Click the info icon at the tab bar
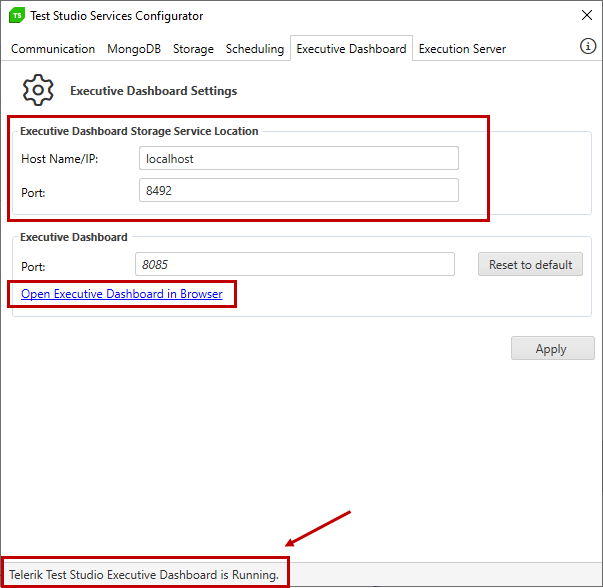The height and width of the screenshot is (588, 603). 587,46
